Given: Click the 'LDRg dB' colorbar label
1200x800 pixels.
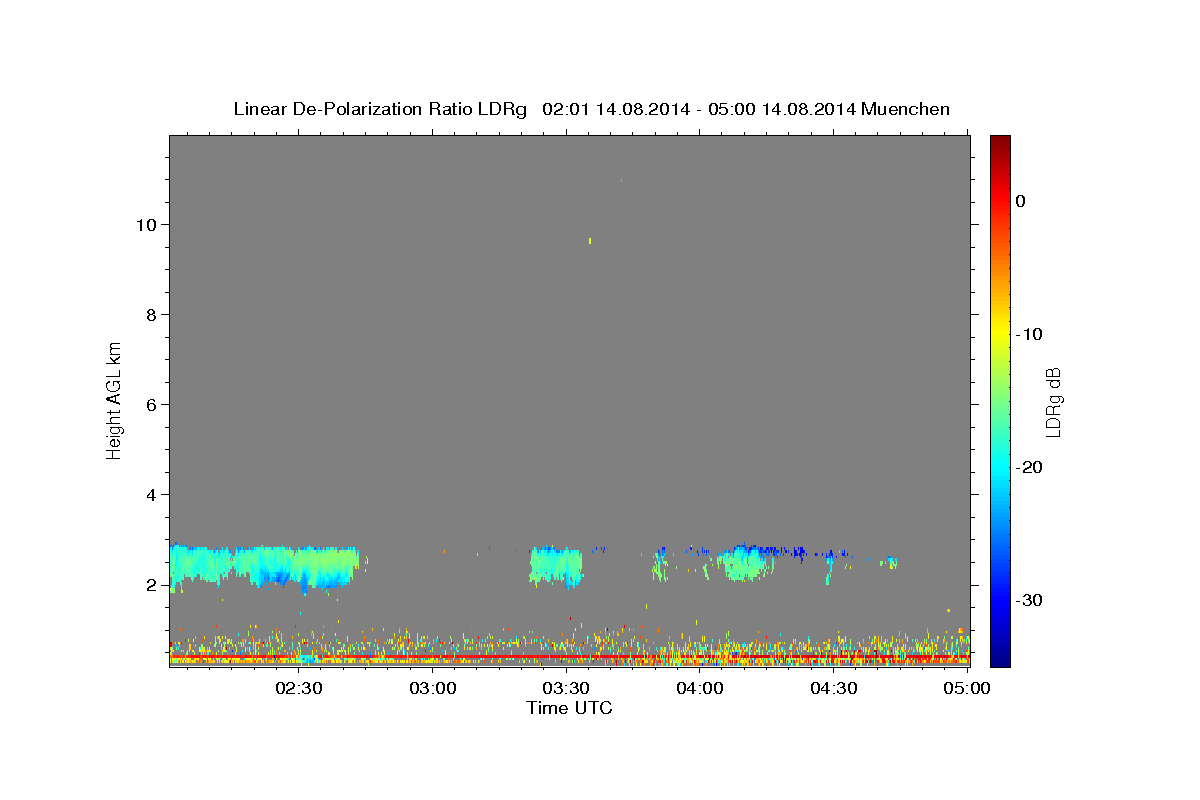Looking at the screenshot, I should [1052, 401].
